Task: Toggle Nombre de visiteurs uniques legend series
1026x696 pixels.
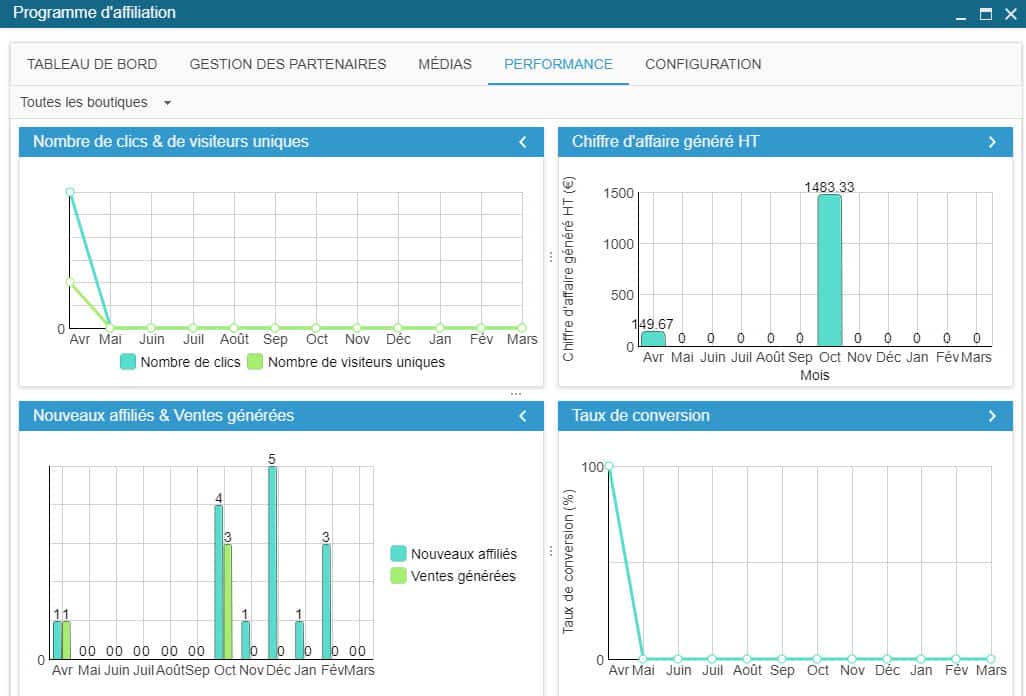Action: point(346,362)
